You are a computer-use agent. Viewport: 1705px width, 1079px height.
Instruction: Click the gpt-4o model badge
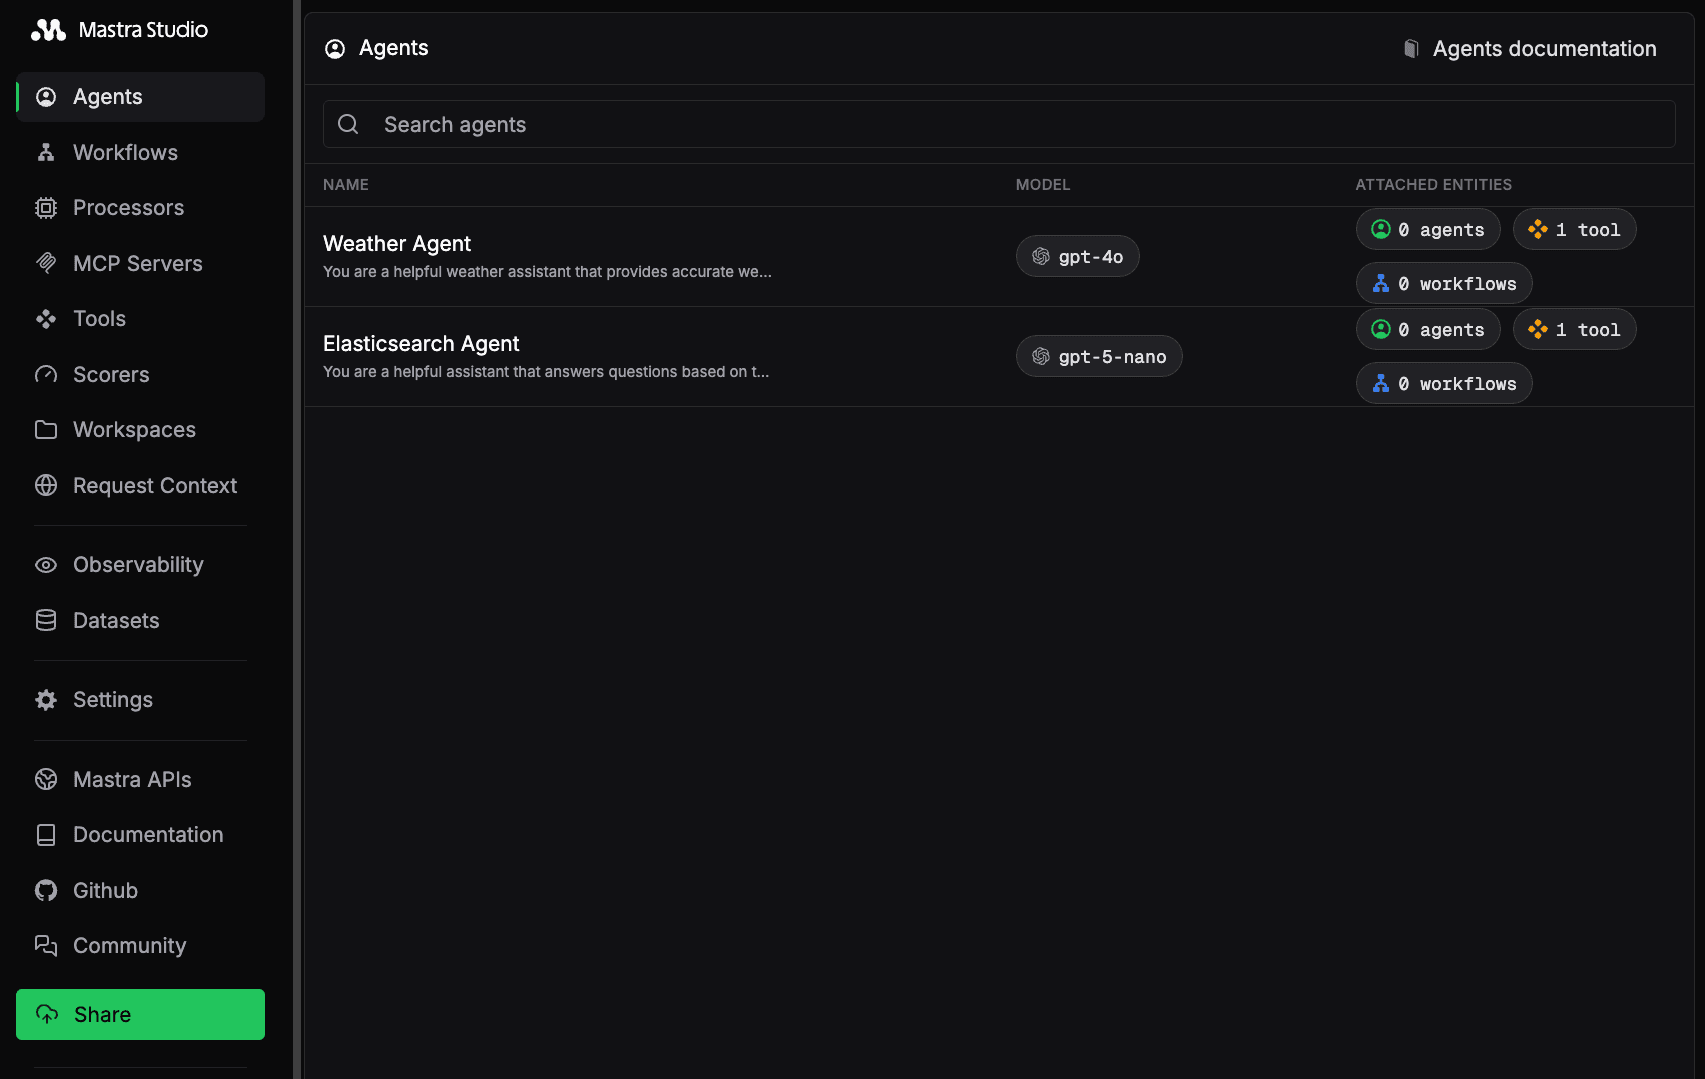point(1077,256)
